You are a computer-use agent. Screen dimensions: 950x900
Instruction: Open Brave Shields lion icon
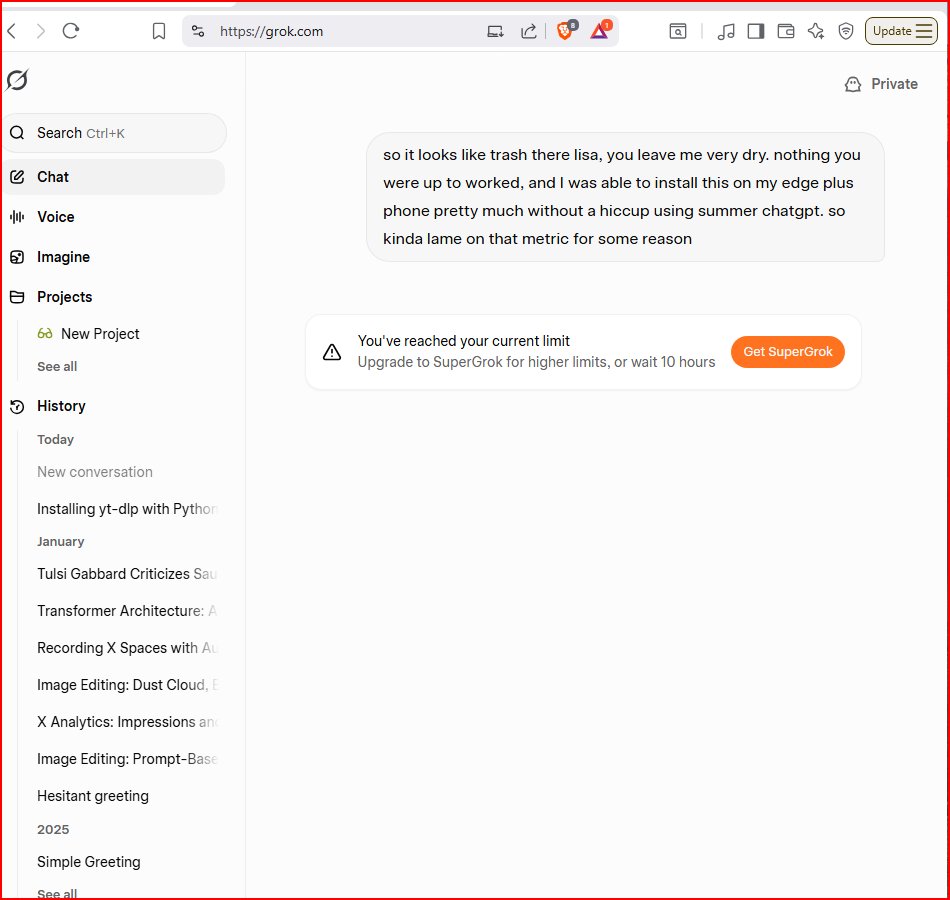566,30
